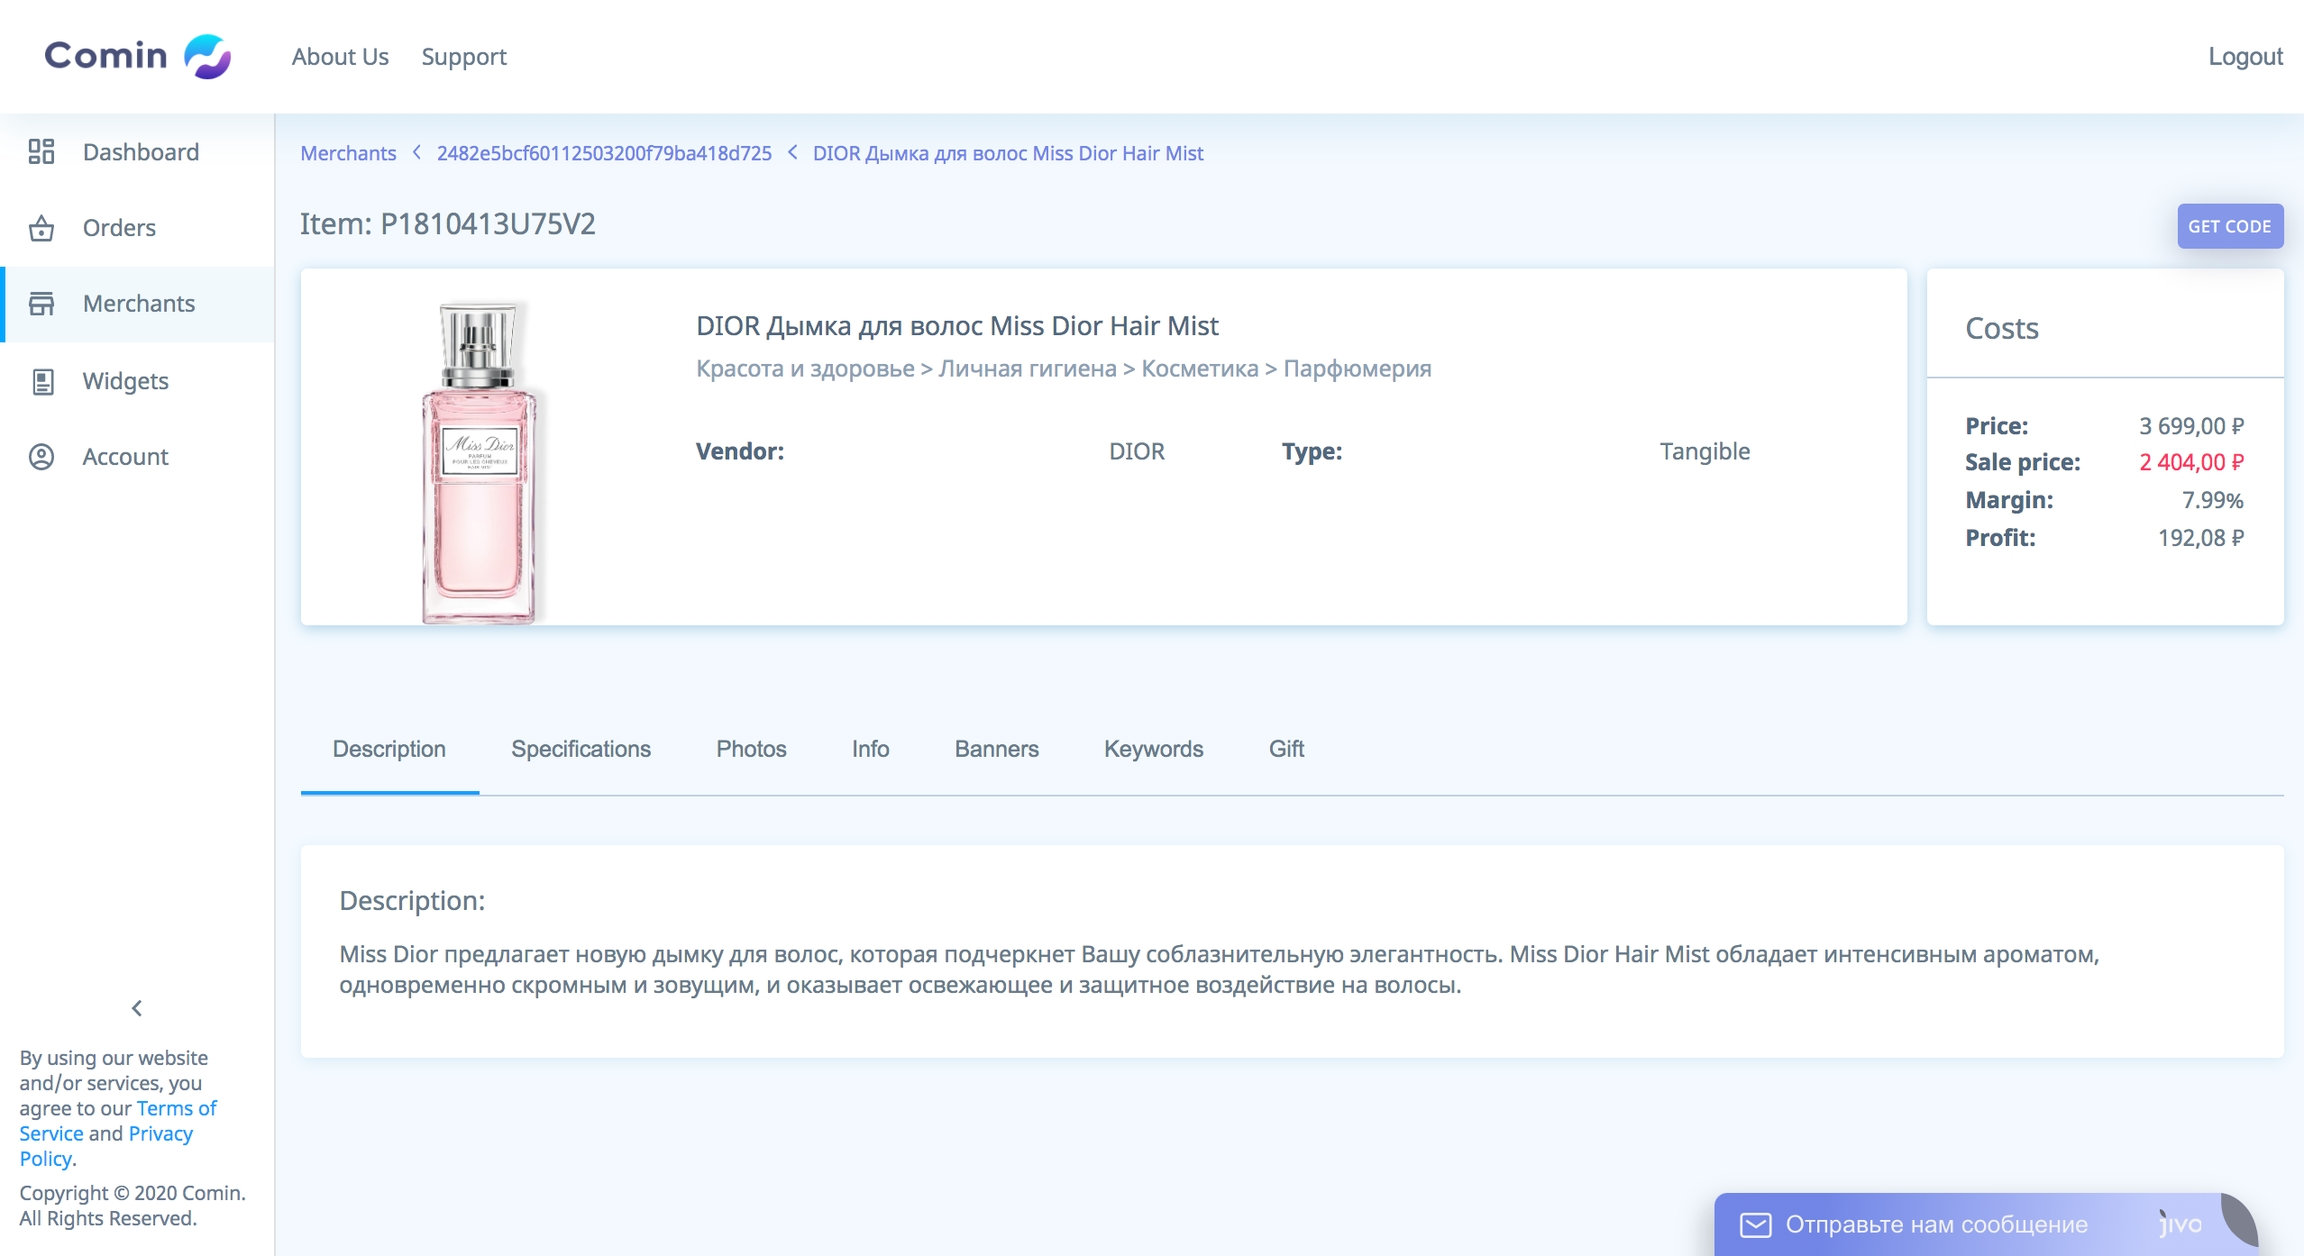
Task: Open the About Us page
Action: [340, 57]
